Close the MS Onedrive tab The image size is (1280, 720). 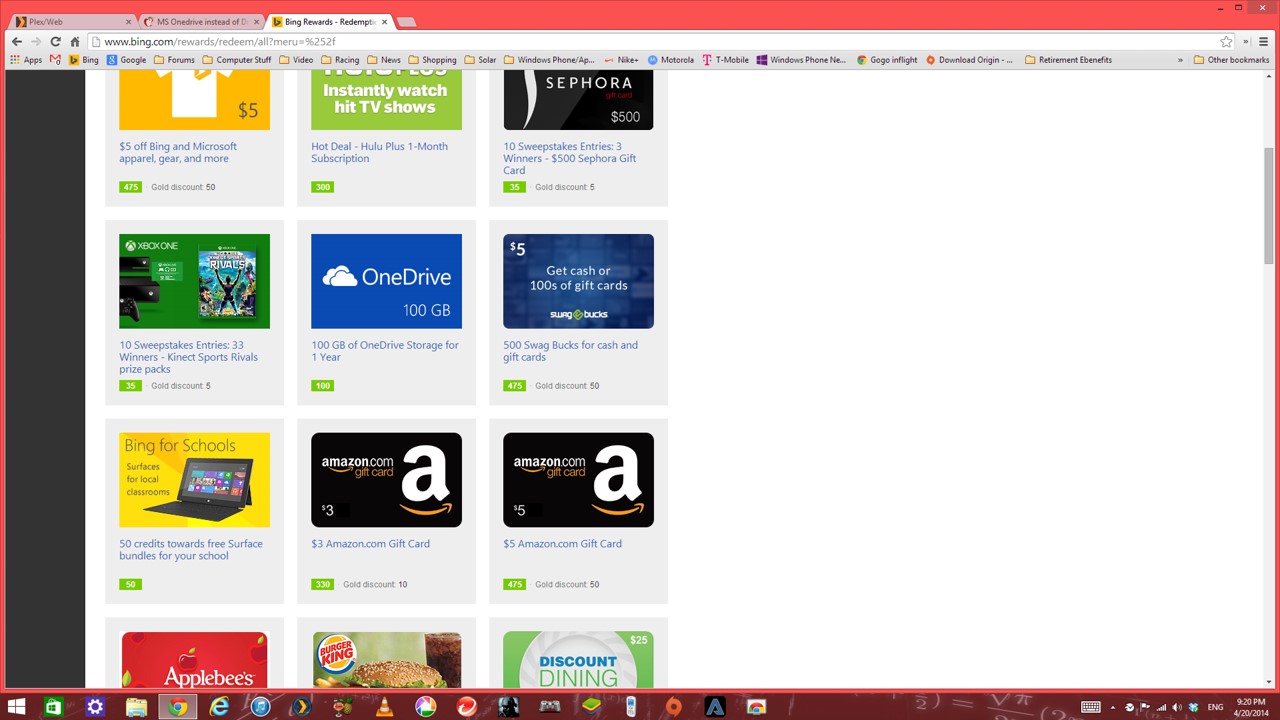(x=256, y=21)
